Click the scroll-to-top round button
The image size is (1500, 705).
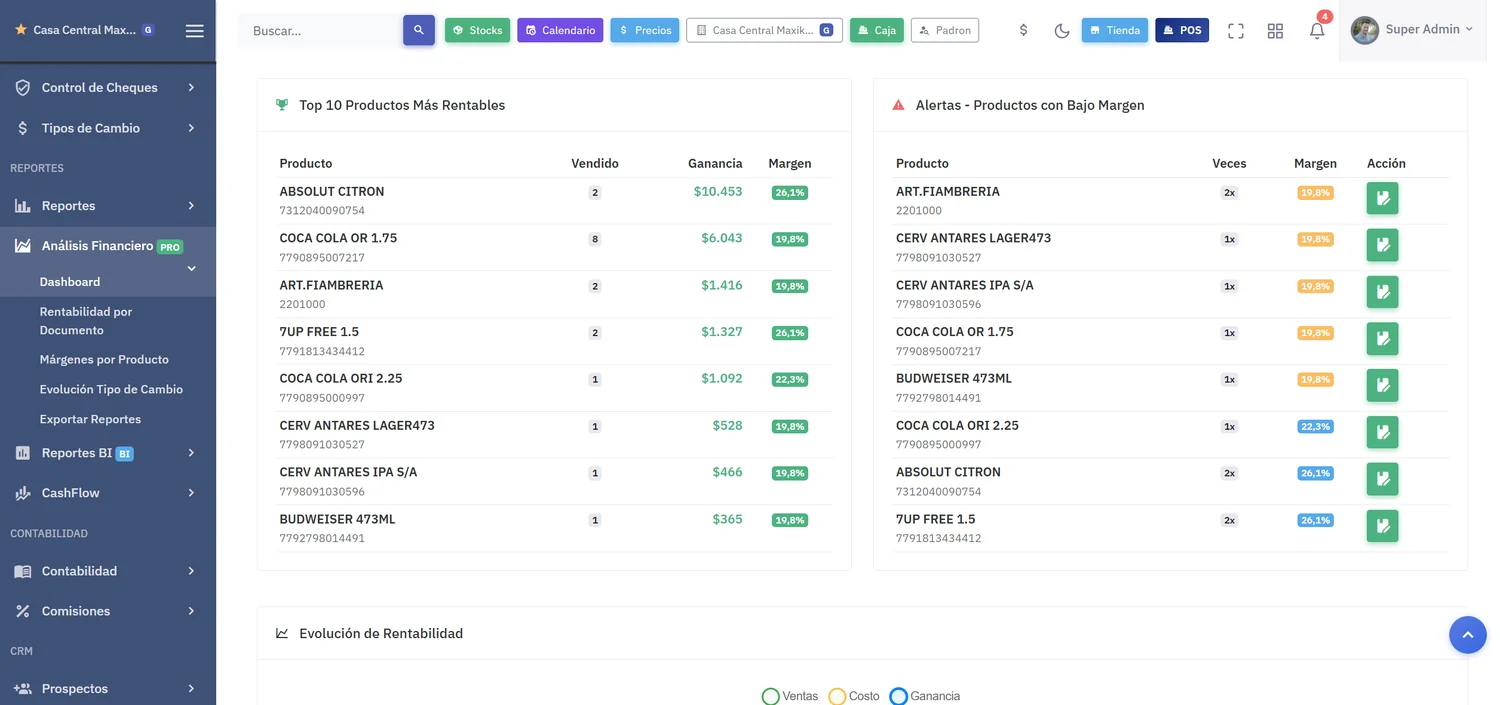point(1467,635)
